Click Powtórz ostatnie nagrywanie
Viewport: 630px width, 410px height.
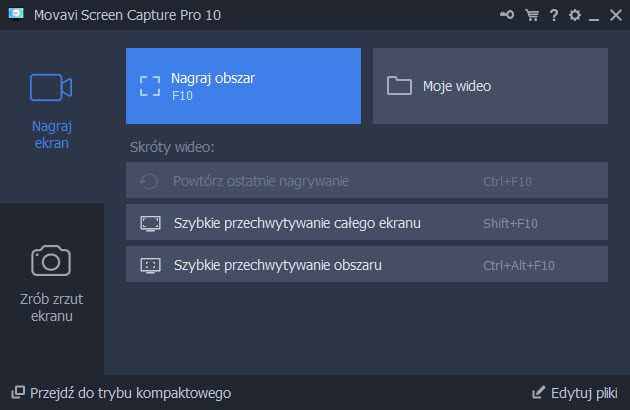(x=366, y=181)
